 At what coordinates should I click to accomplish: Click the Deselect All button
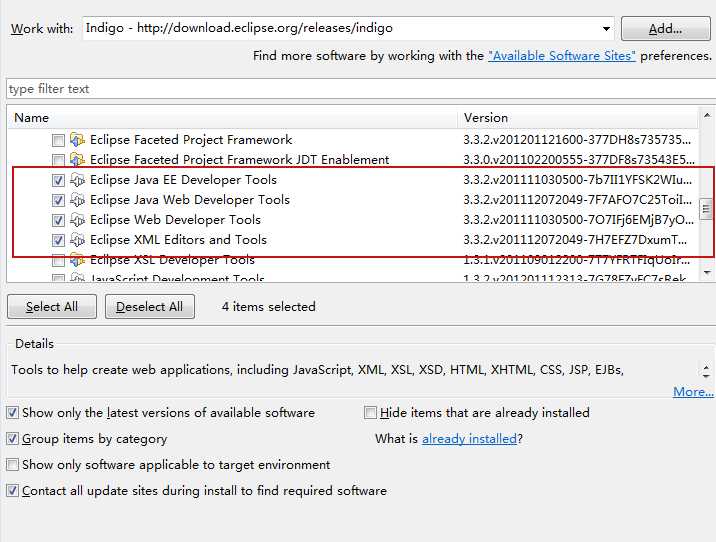coord(150,306)
